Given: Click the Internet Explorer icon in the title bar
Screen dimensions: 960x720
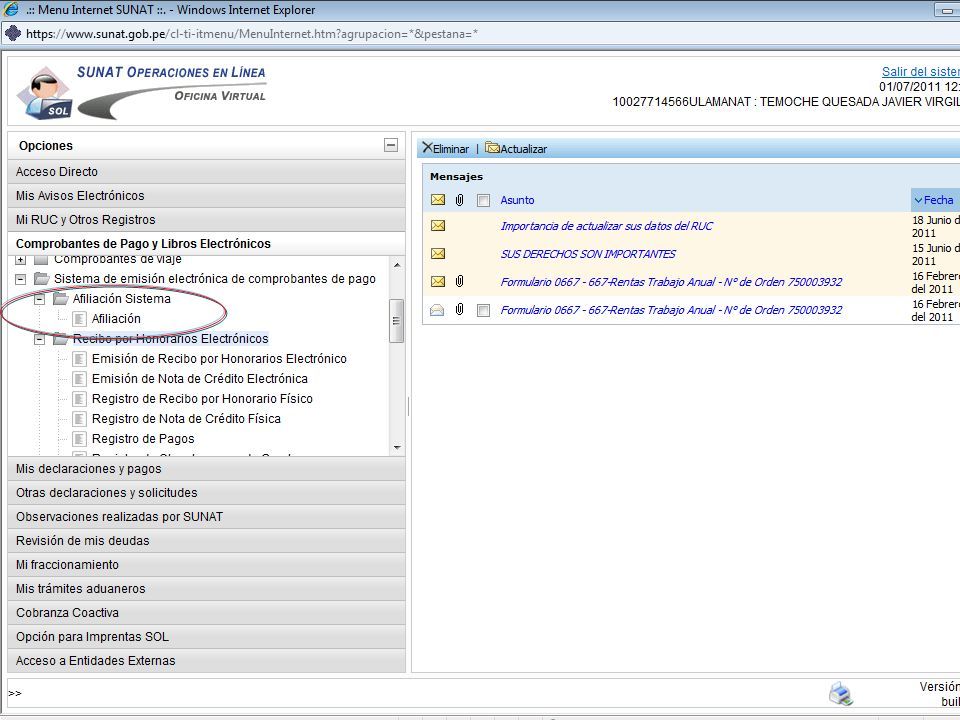Looking at the screenshot, I should pos(11,9).
